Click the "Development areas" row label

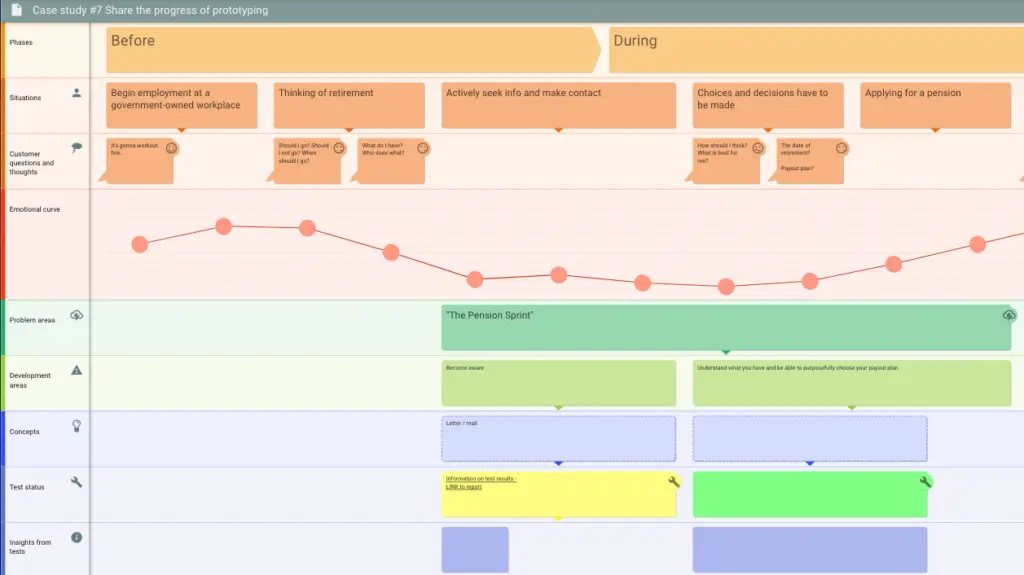[29, 380]
